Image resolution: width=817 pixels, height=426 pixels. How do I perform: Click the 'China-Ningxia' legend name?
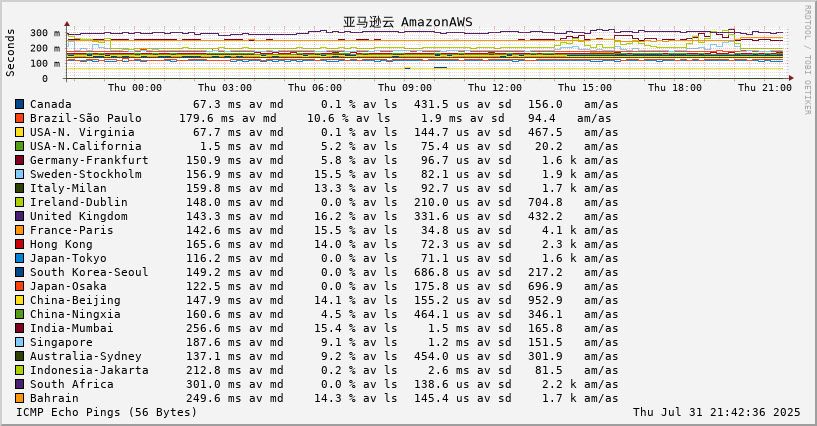(75, 315)
